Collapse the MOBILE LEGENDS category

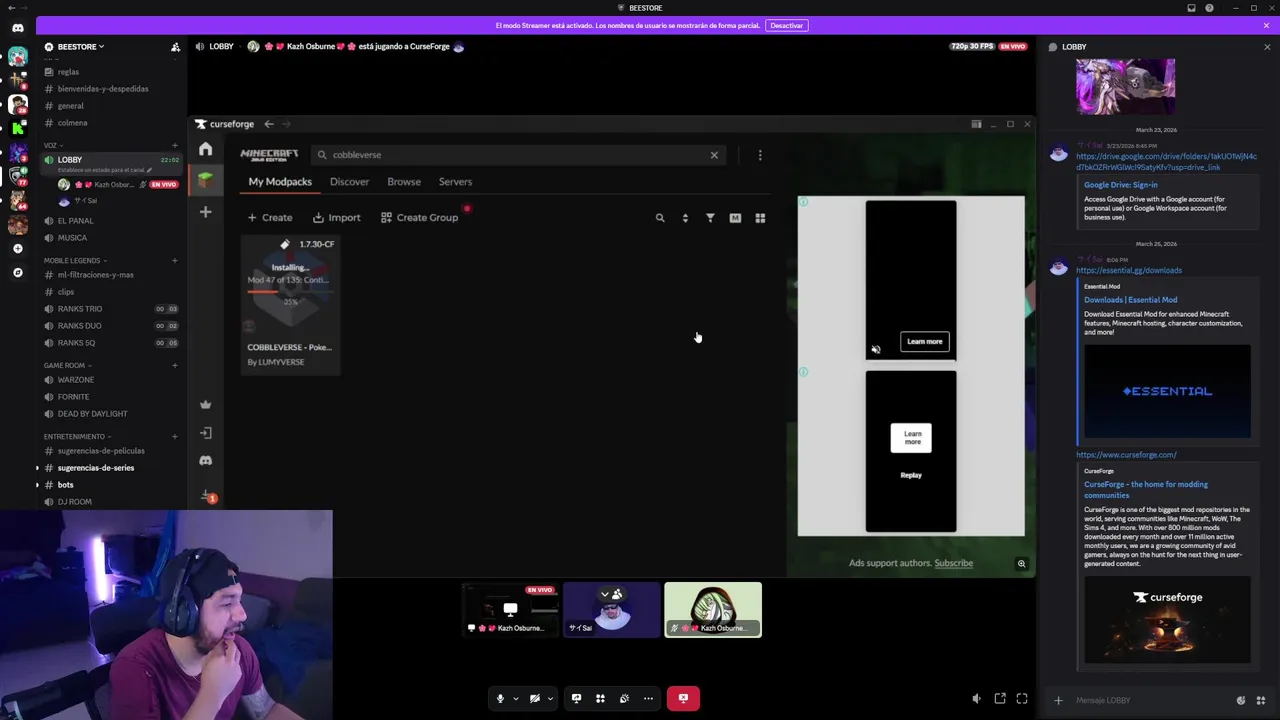pyautogui.click(x=76, y=261)
